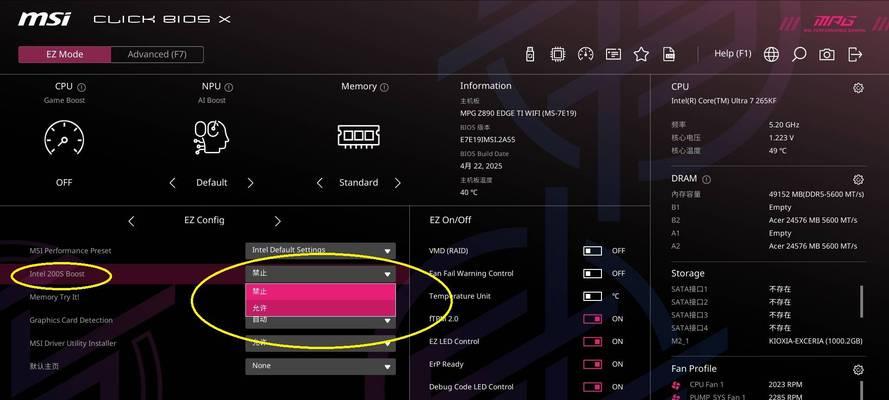The width and height of the screenshot is (889, 400).
Task: Click the Fan Profile list scrollbar
Action: [862, 390]
